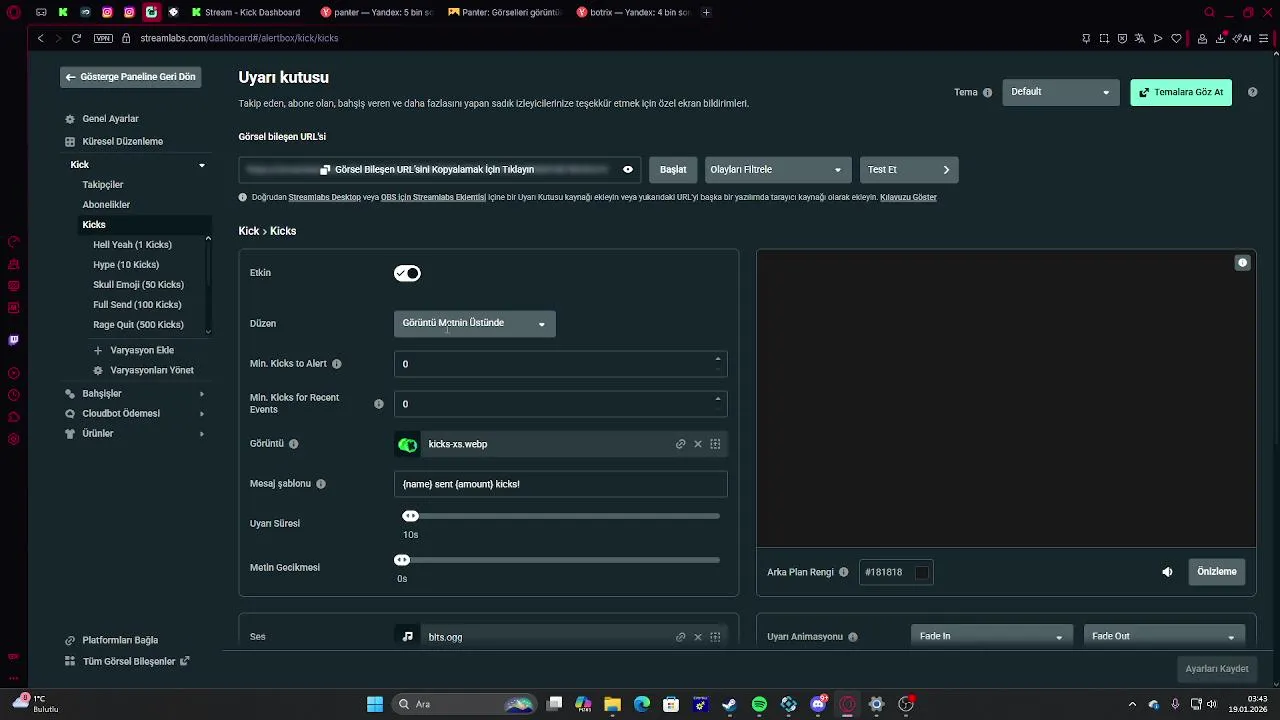Remove bits.ogg sound with X icon

(698, 637)
